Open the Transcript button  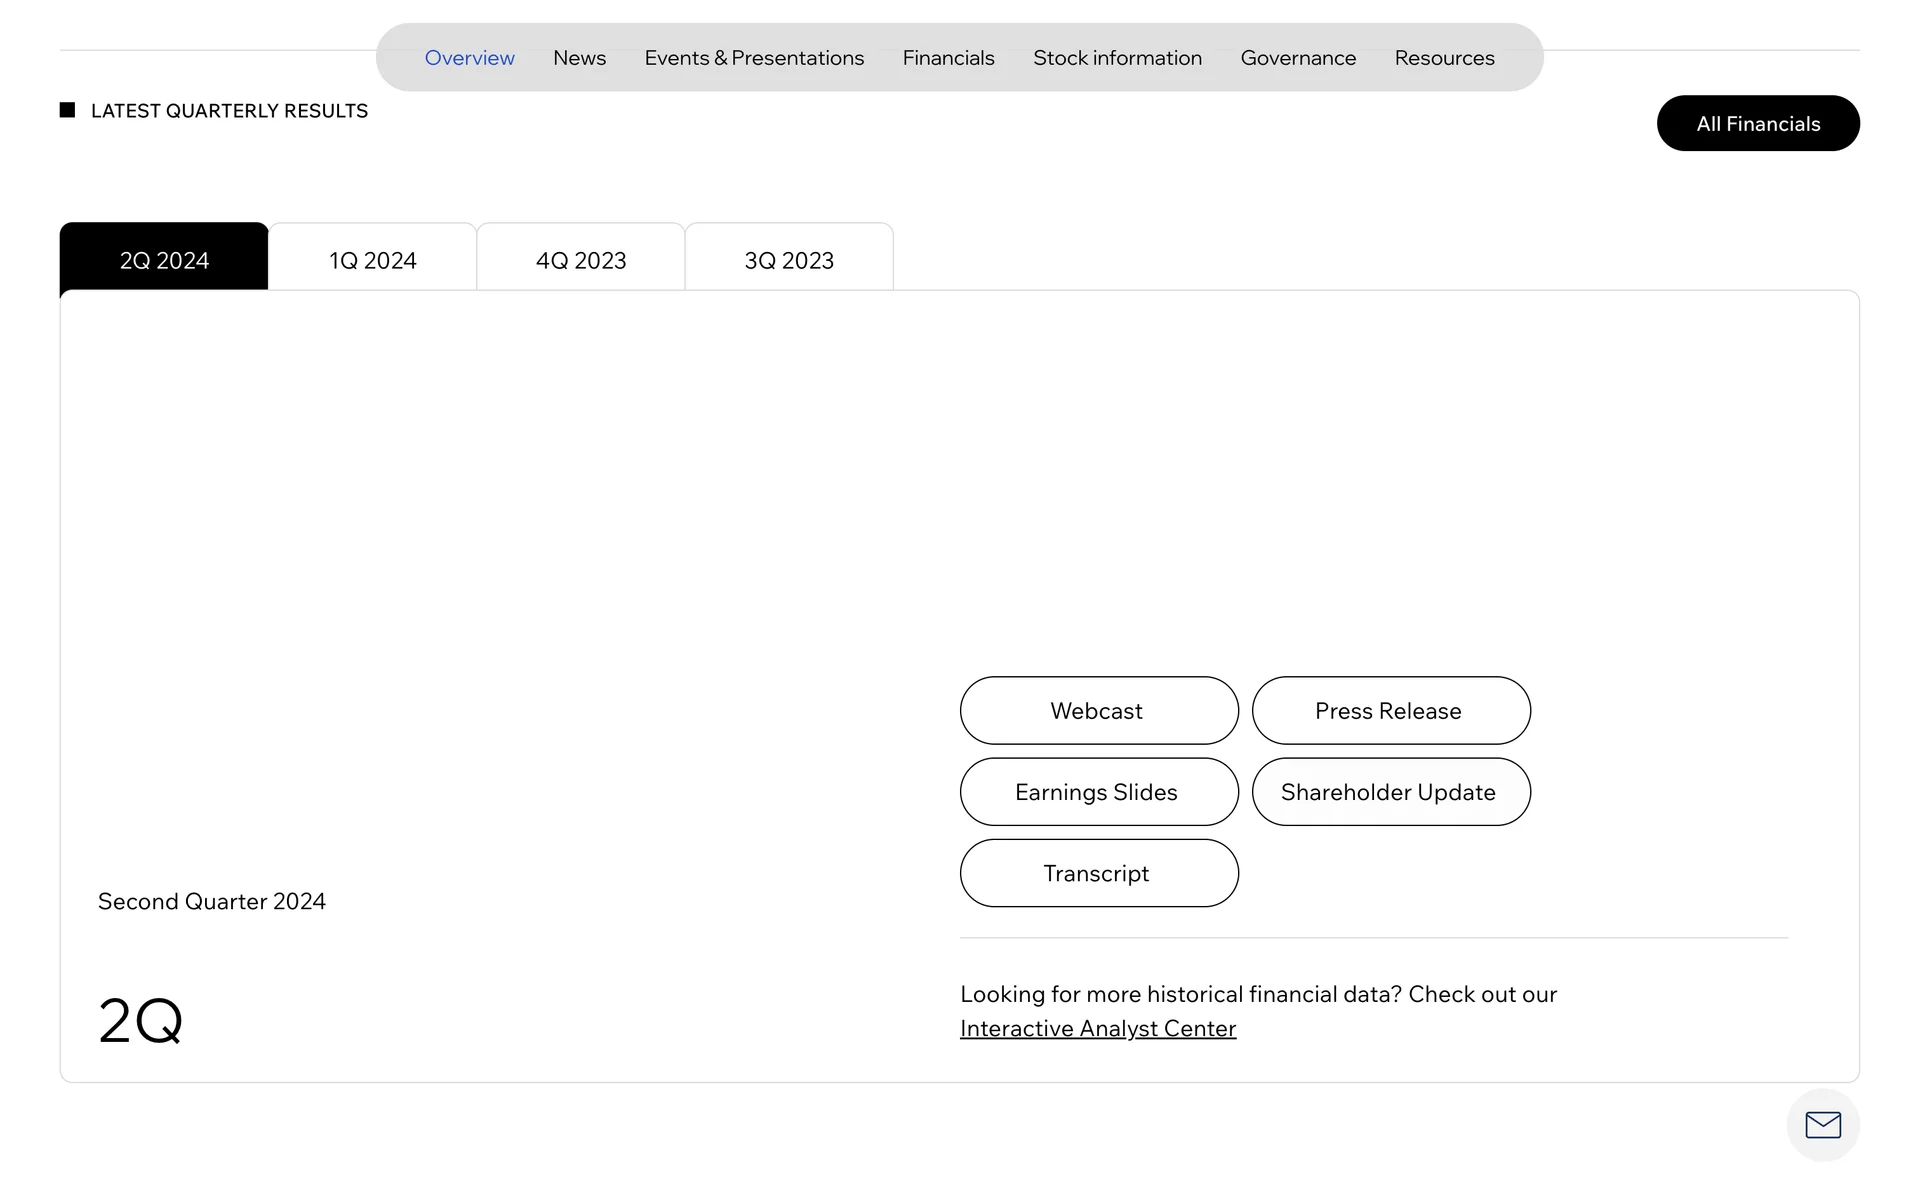click(x=1098, y=873)
